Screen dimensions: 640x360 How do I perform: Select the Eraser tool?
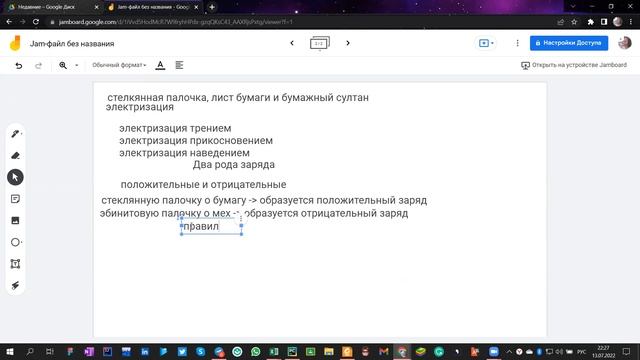[16, 156]
